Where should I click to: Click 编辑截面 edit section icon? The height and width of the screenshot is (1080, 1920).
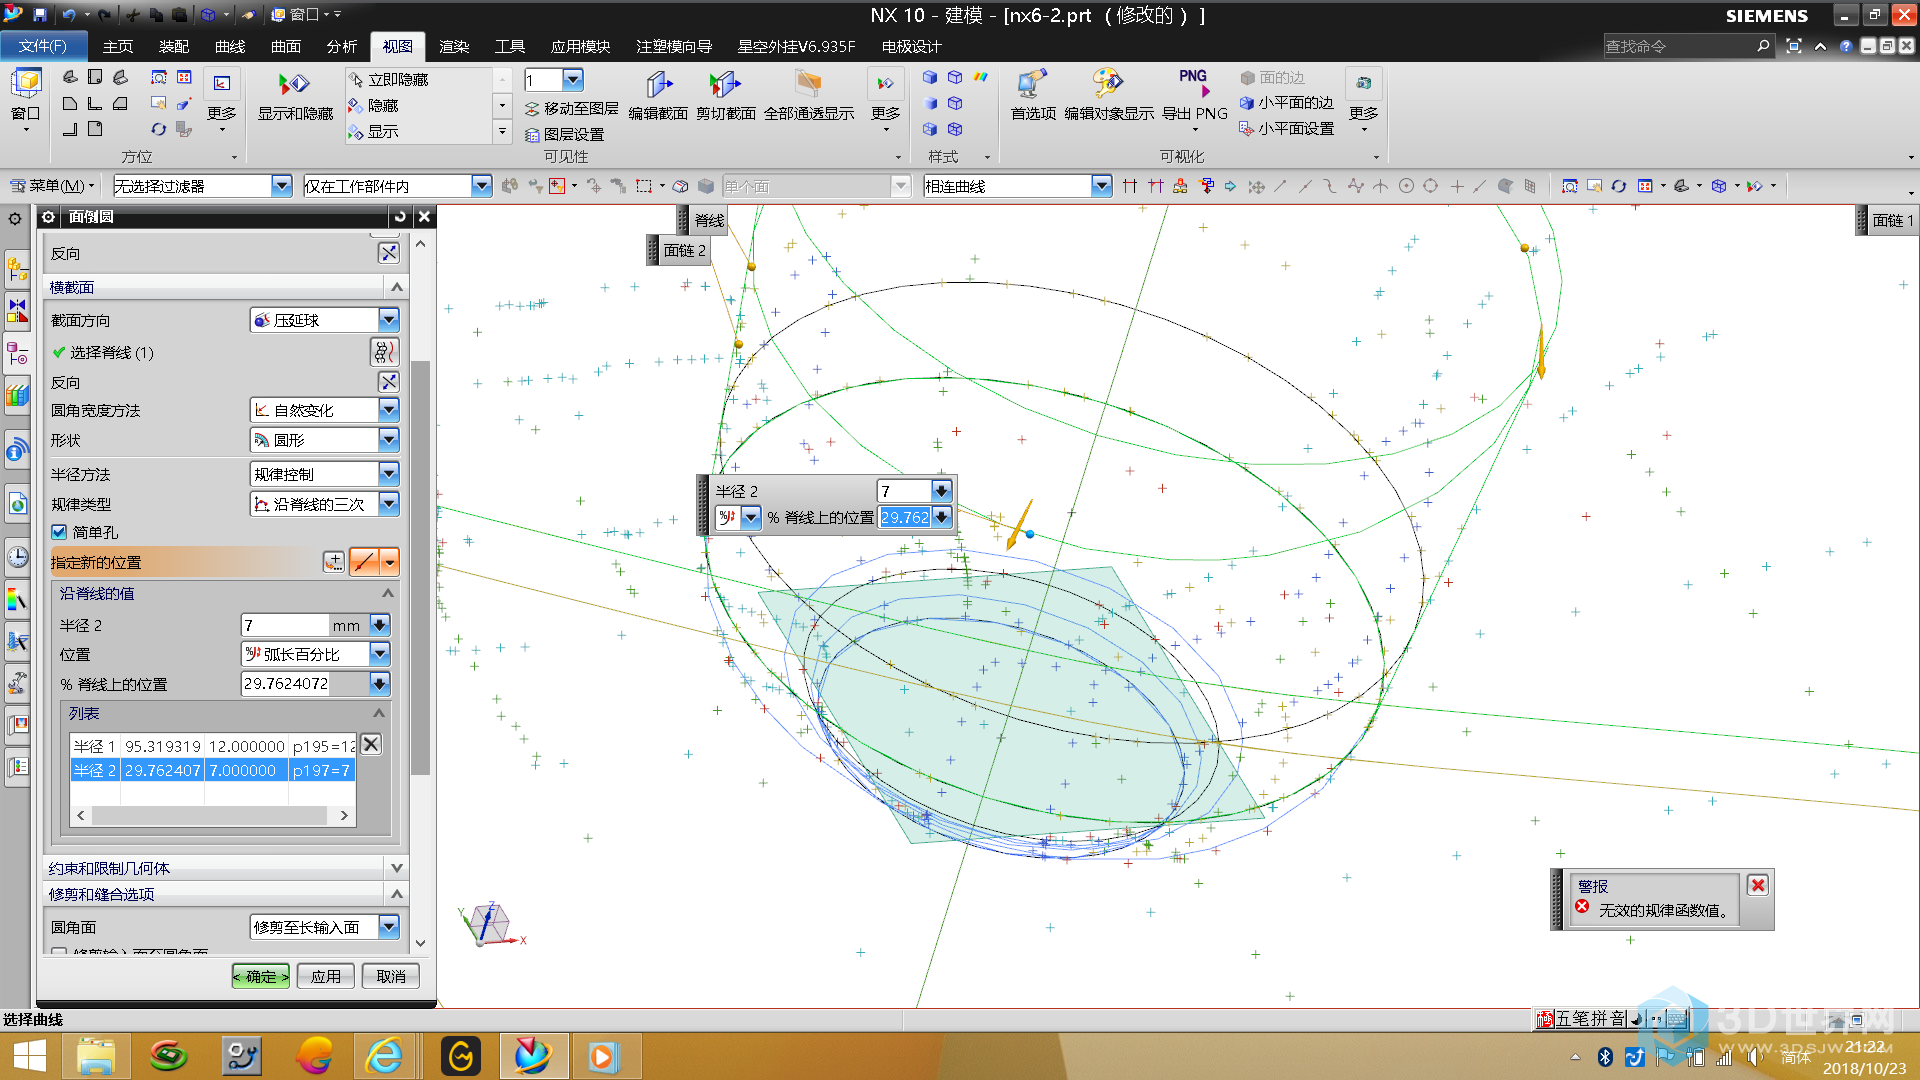point(658,95)
